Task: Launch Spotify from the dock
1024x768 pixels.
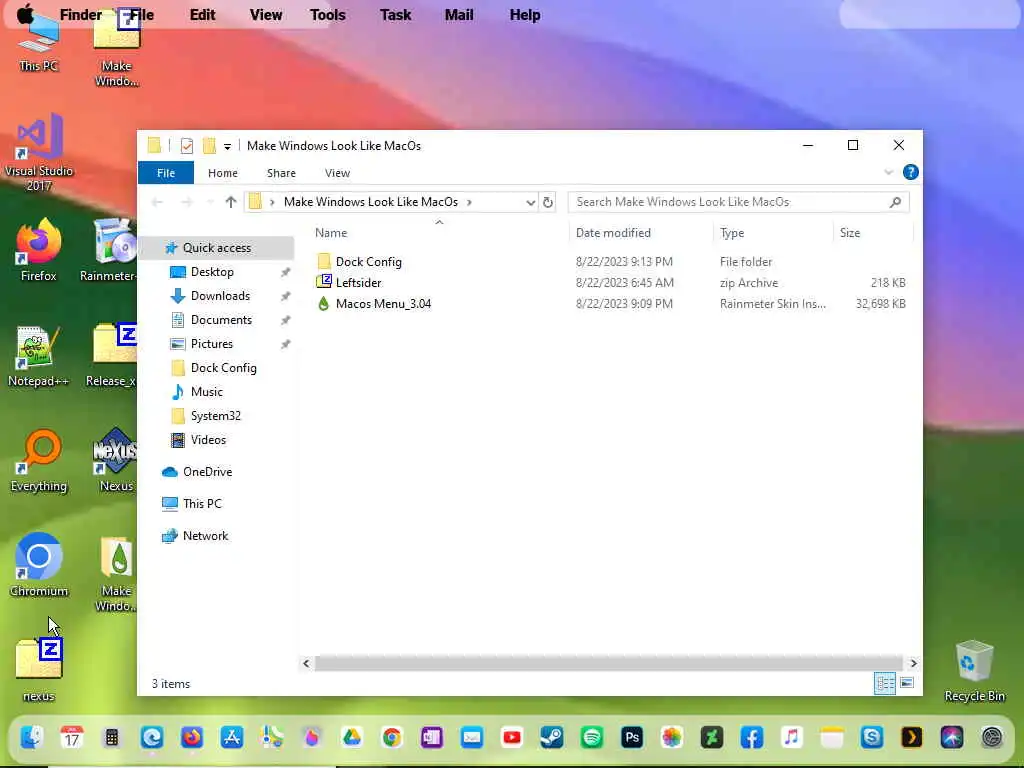Action: [x=592, y=737]
